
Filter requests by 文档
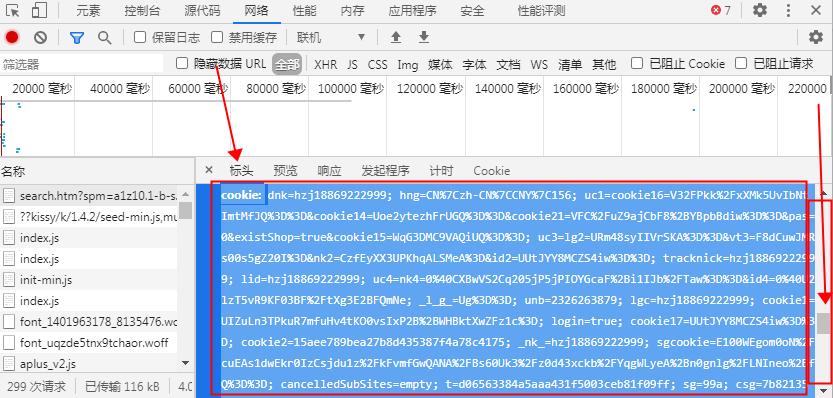(x=508, y=65)
